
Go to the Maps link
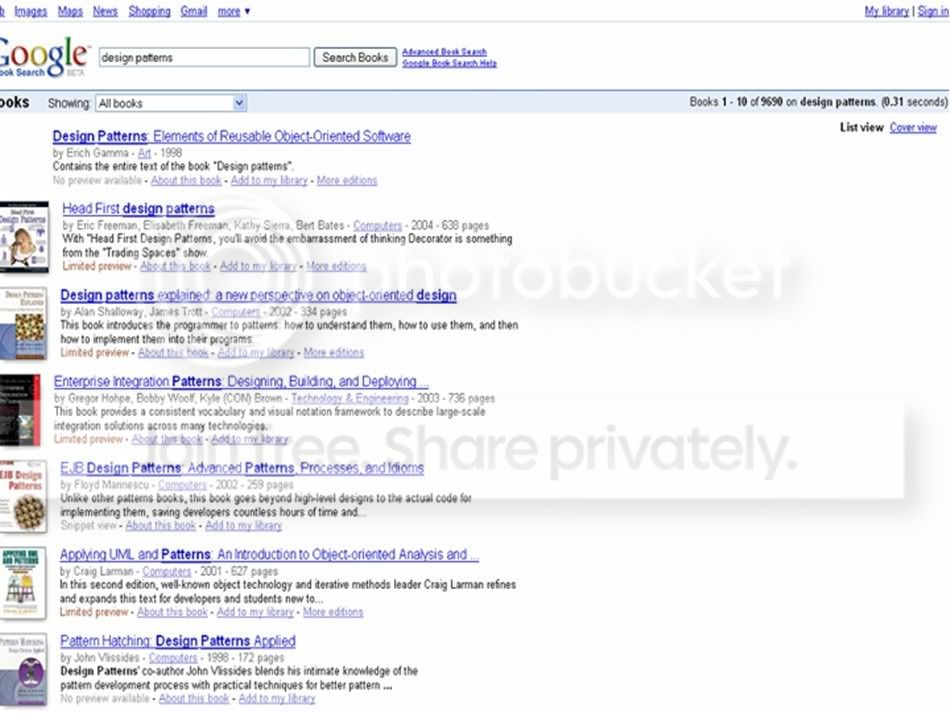coord(70,11)
